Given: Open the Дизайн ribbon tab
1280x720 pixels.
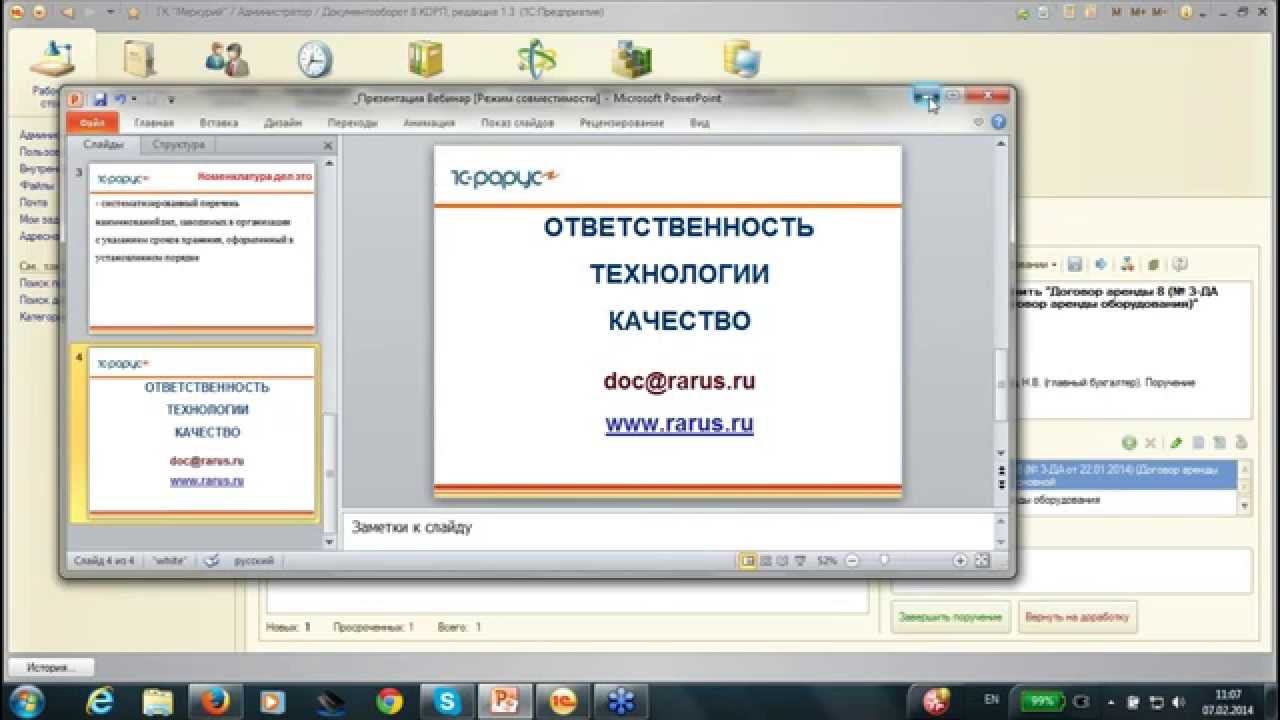Looking at the screenshot, I should point(284,123).
